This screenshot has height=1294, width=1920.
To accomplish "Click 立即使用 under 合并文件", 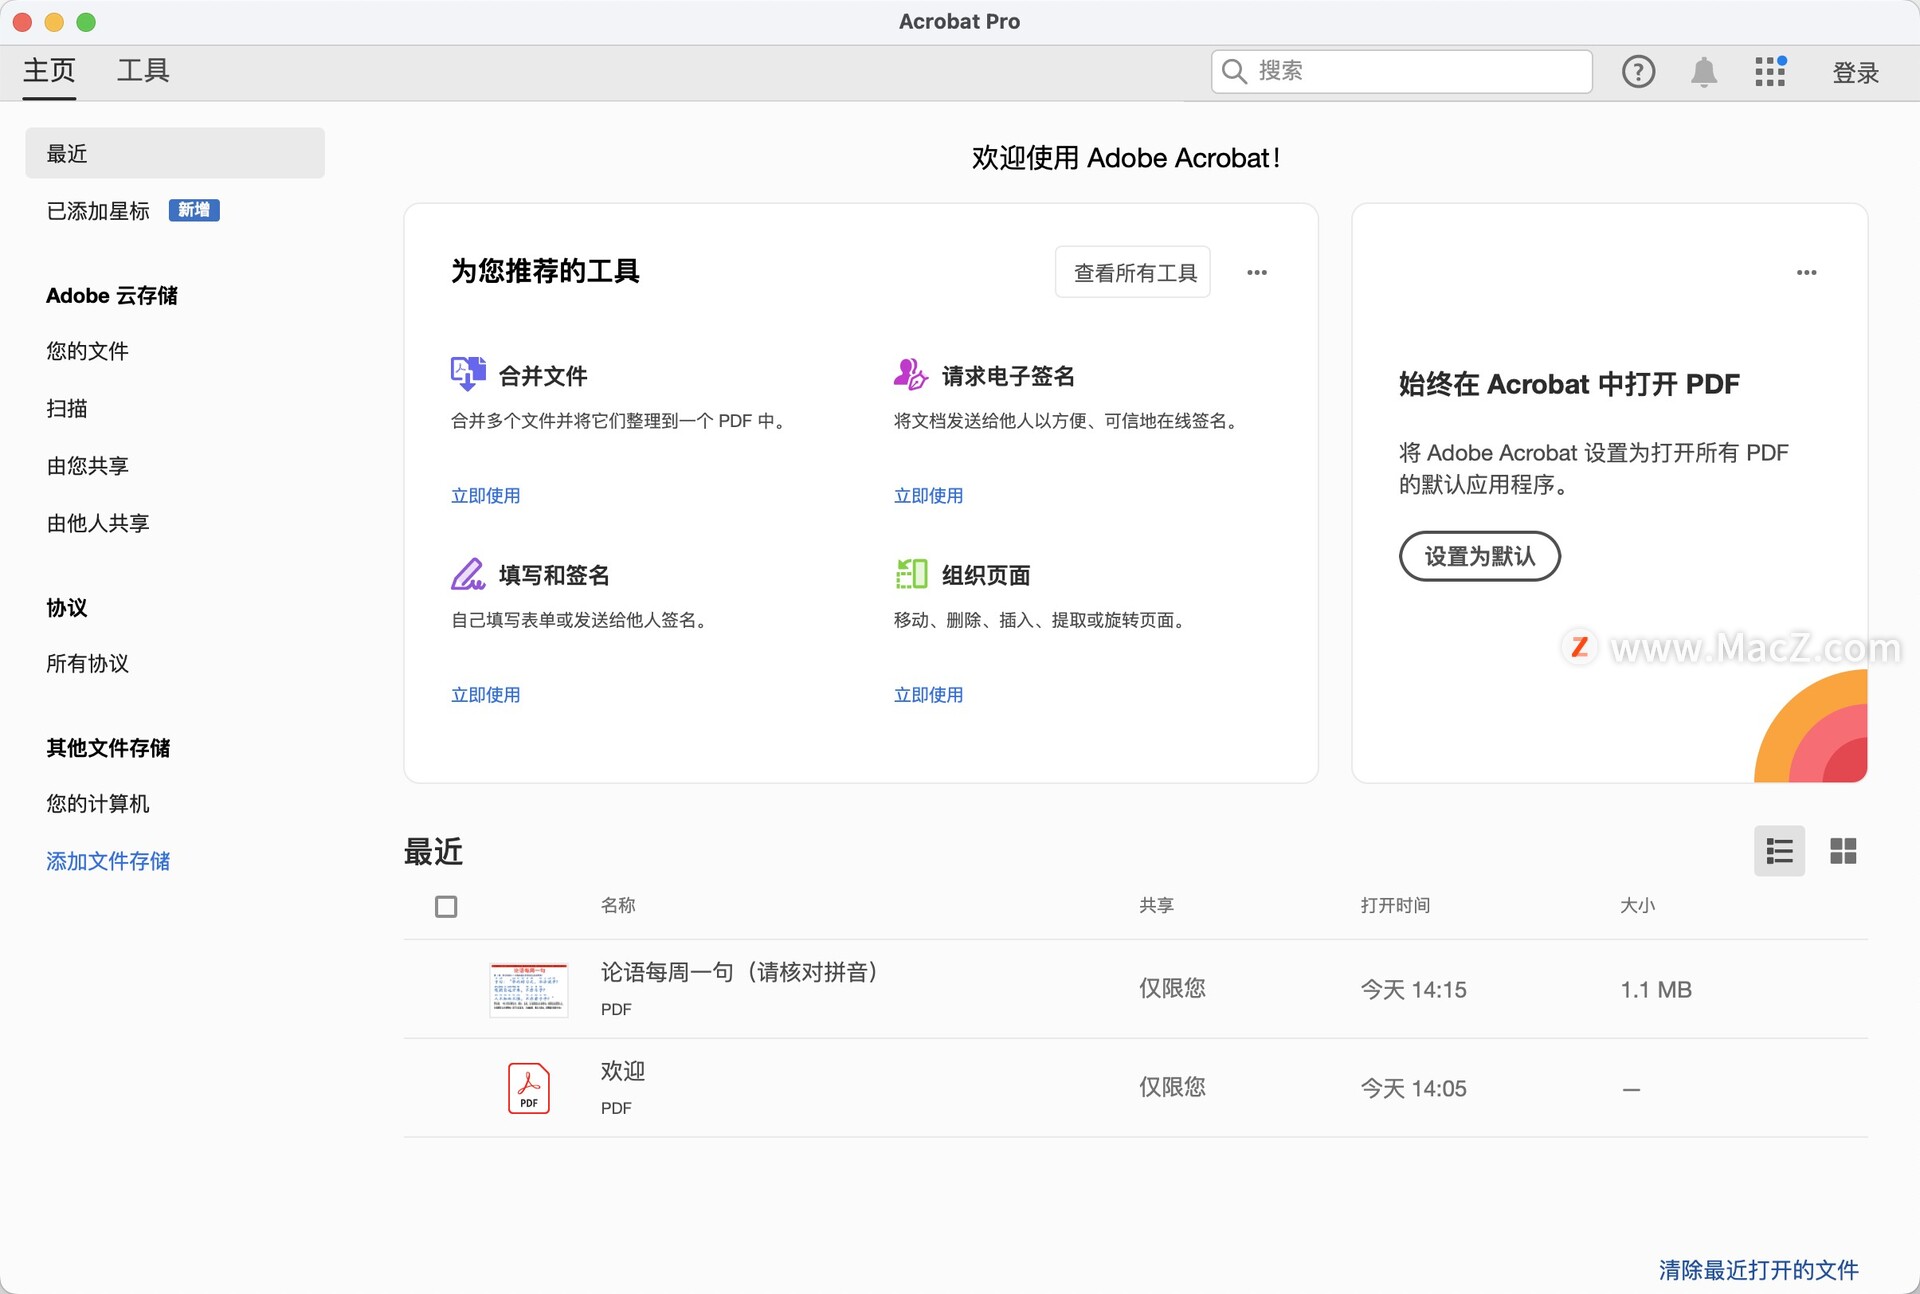I will pyautogui.click(x=485, y=496).
